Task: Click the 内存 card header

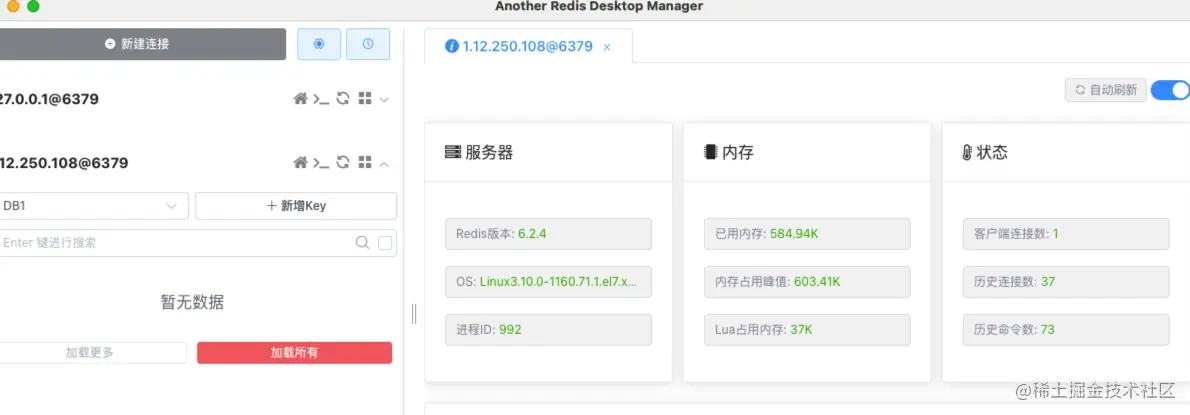Action: pos(807,152)
